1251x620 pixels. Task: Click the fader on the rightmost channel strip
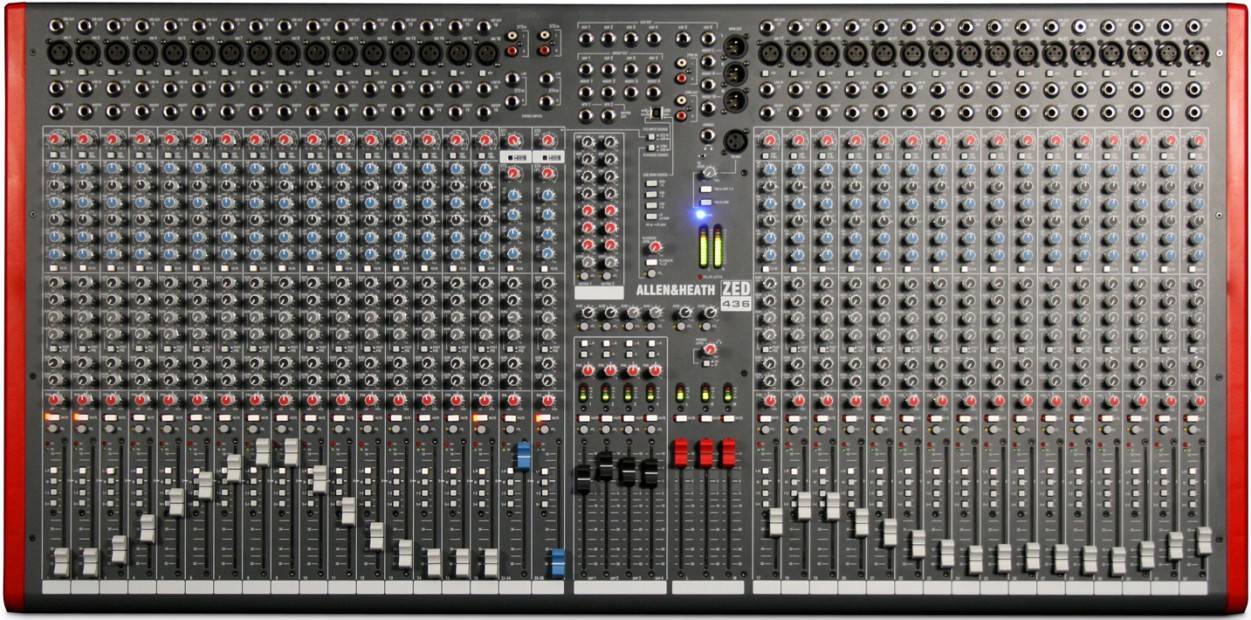pos(1204,540)
